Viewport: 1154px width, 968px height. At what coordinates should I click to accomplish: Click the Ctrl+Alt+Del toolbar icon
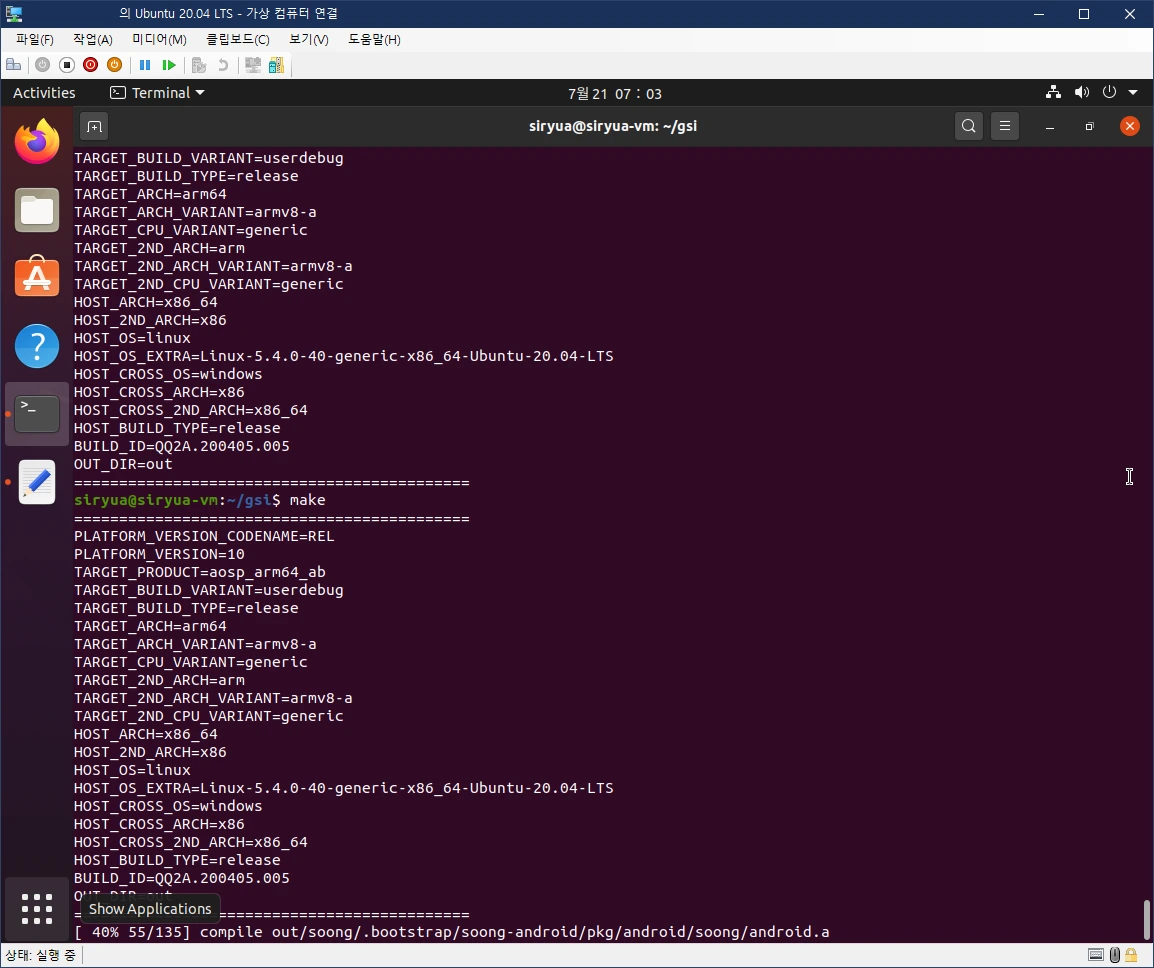(x=13, y=65)
